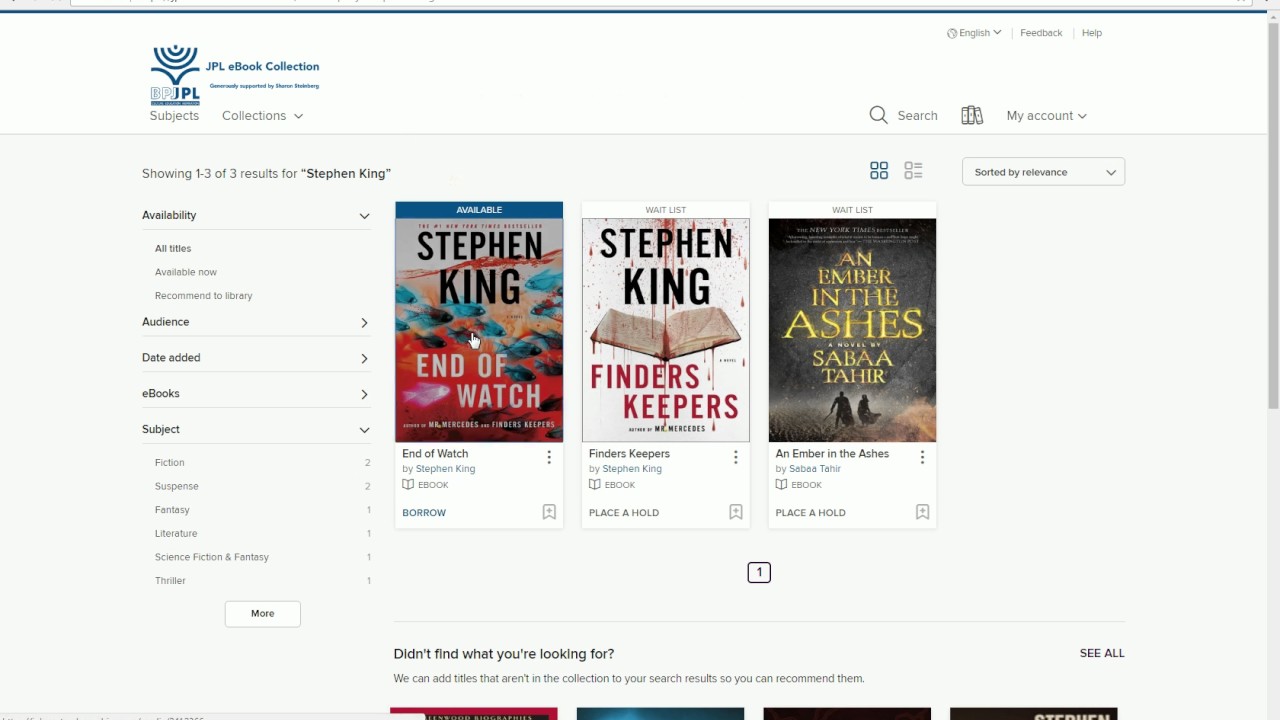This screenshot has height=720, width=1280.
Task: Open the English language dropdown
Action: [x=974, y=33]
